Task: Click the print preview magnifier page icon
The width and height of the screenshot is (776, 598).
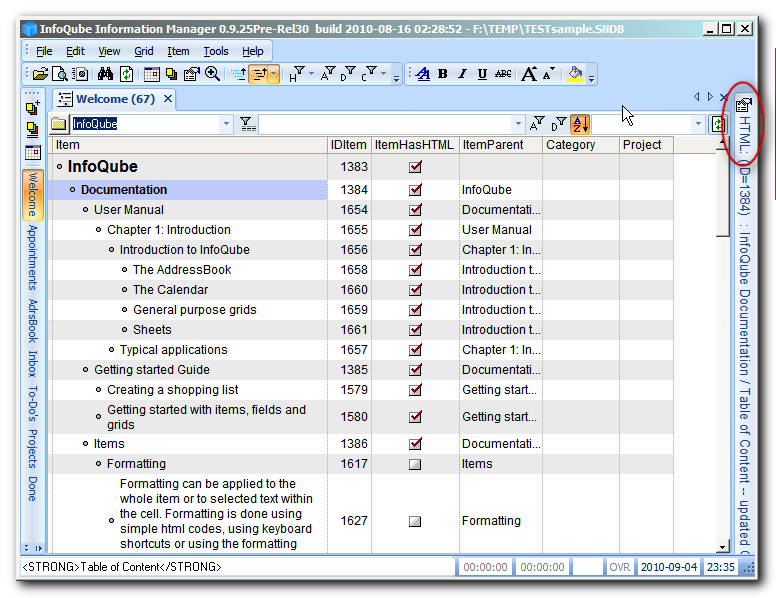Action: pos(60,74)
